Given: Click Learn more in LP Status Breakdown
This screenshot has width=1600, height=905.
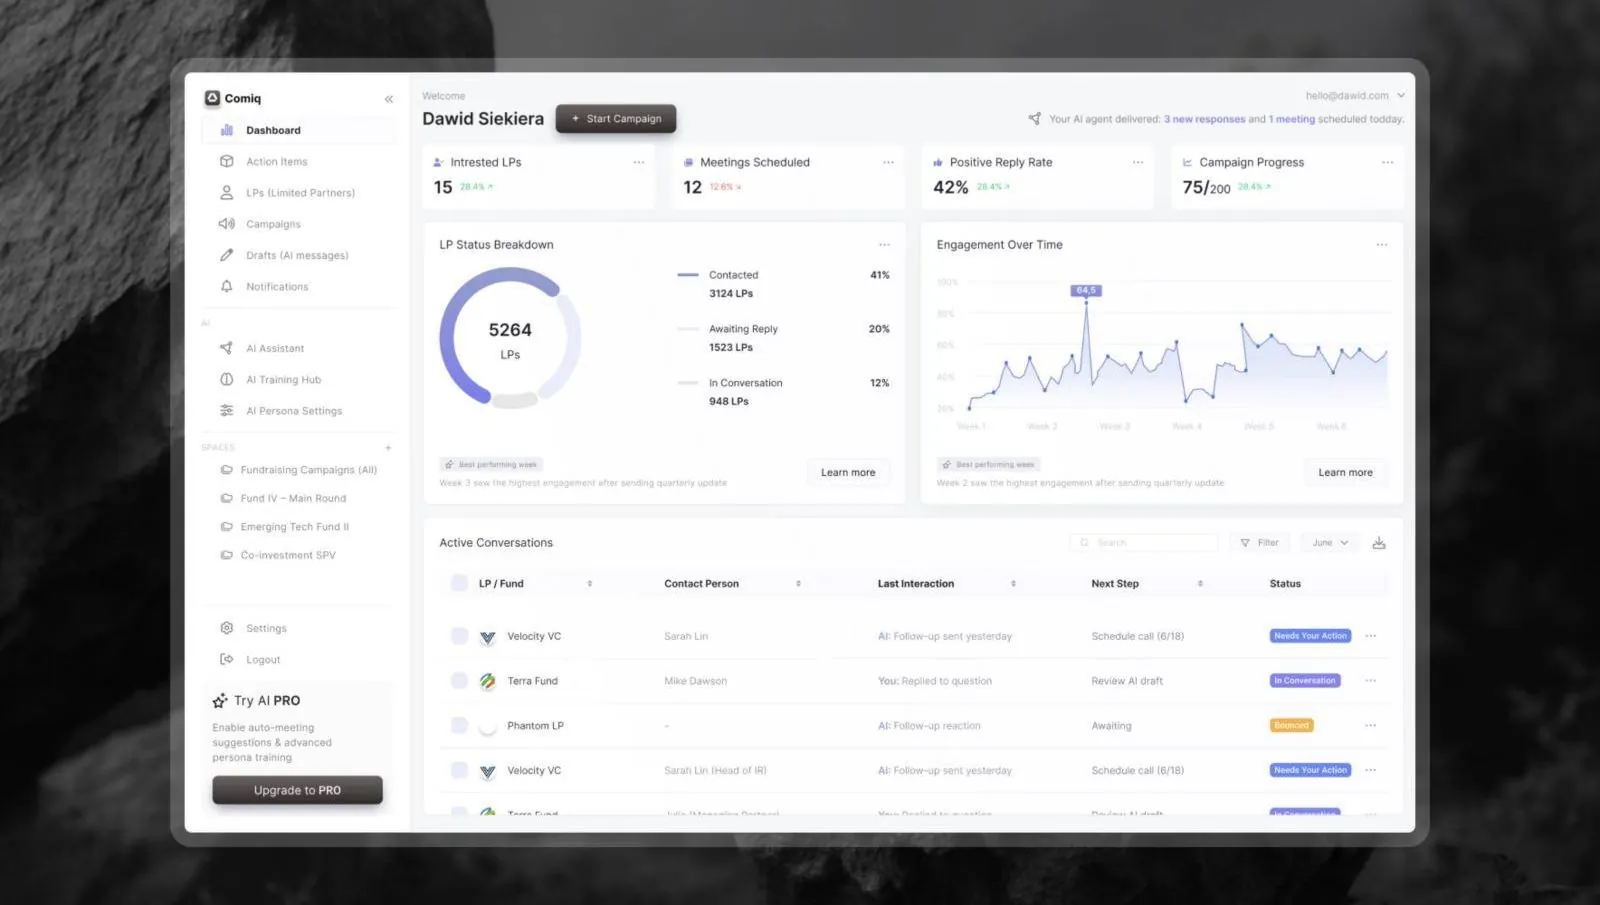Looking at the screenshot, I should (x=848, y=473).
